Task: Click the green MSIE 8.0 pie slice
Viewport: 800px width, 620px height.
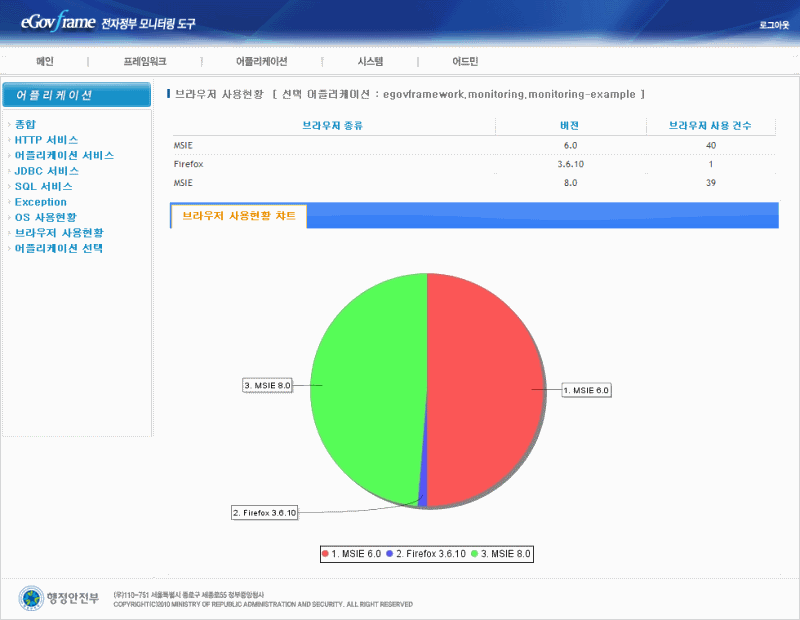Action: (x=365, y=390)
